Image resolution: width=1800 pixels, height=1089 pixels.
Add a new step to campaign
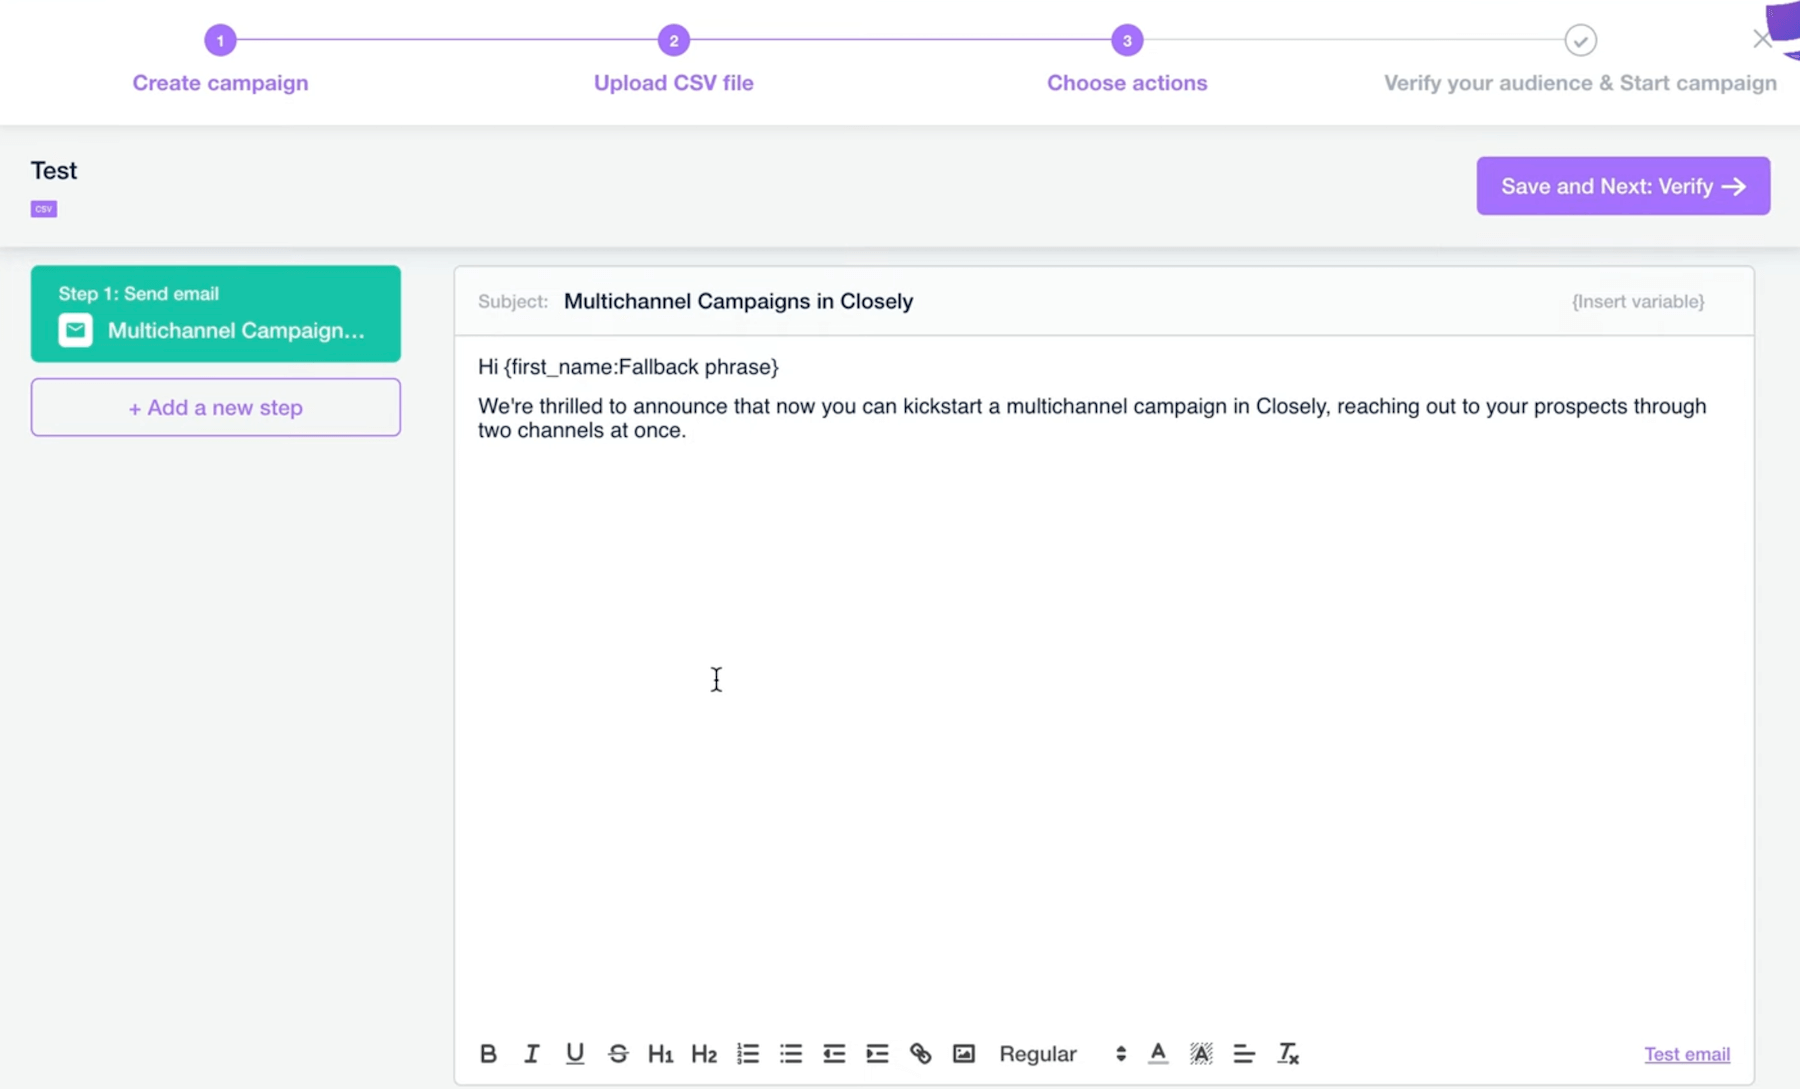(216, 407)
